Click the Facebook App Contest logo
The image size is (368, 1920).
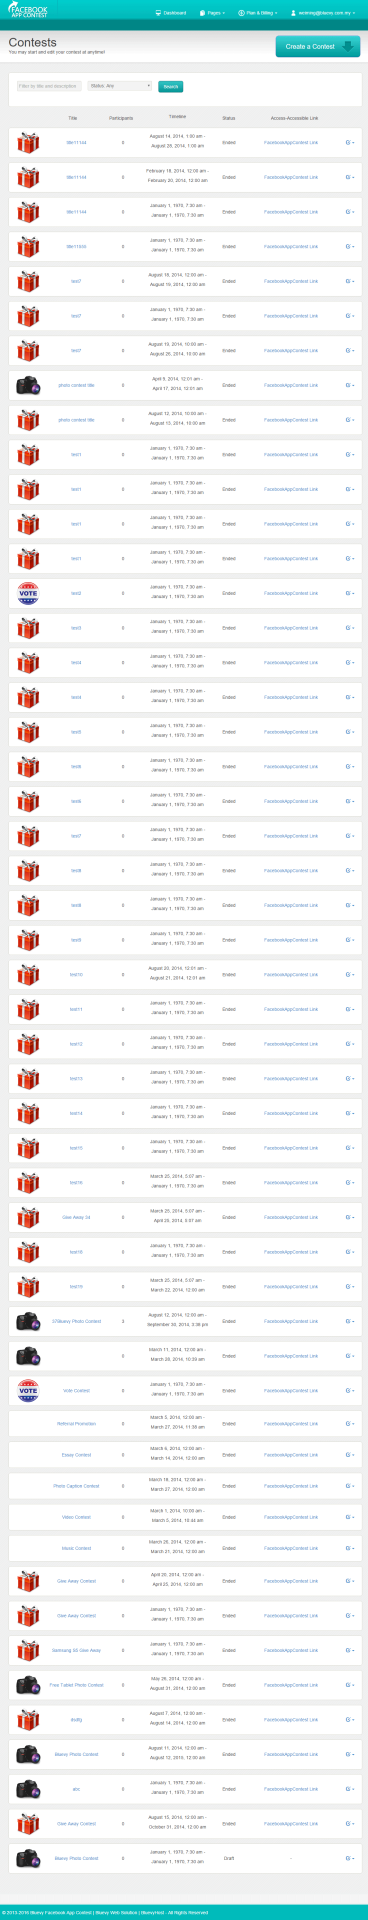[x=27, y=13]
